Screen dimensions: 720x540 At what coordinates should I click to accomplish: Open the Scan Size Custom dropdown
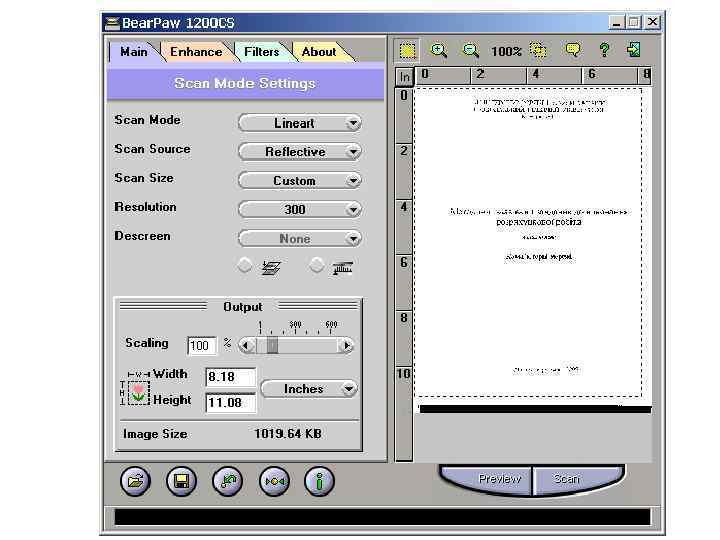(x=300, y=180)
